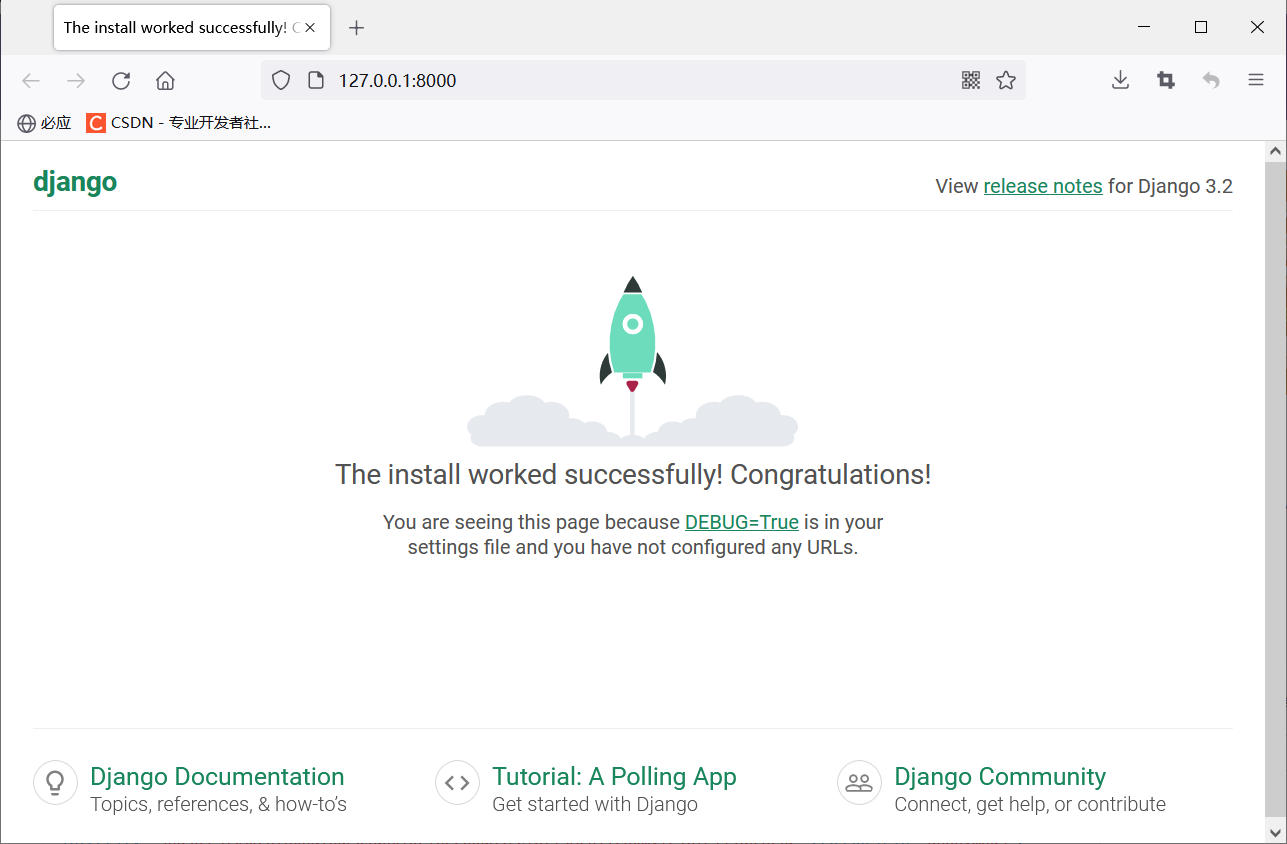Image resolution: width=1287 pixels, height=844 pixels.
Task: Maximize the browser window
Action: [x=1201, y=28]
